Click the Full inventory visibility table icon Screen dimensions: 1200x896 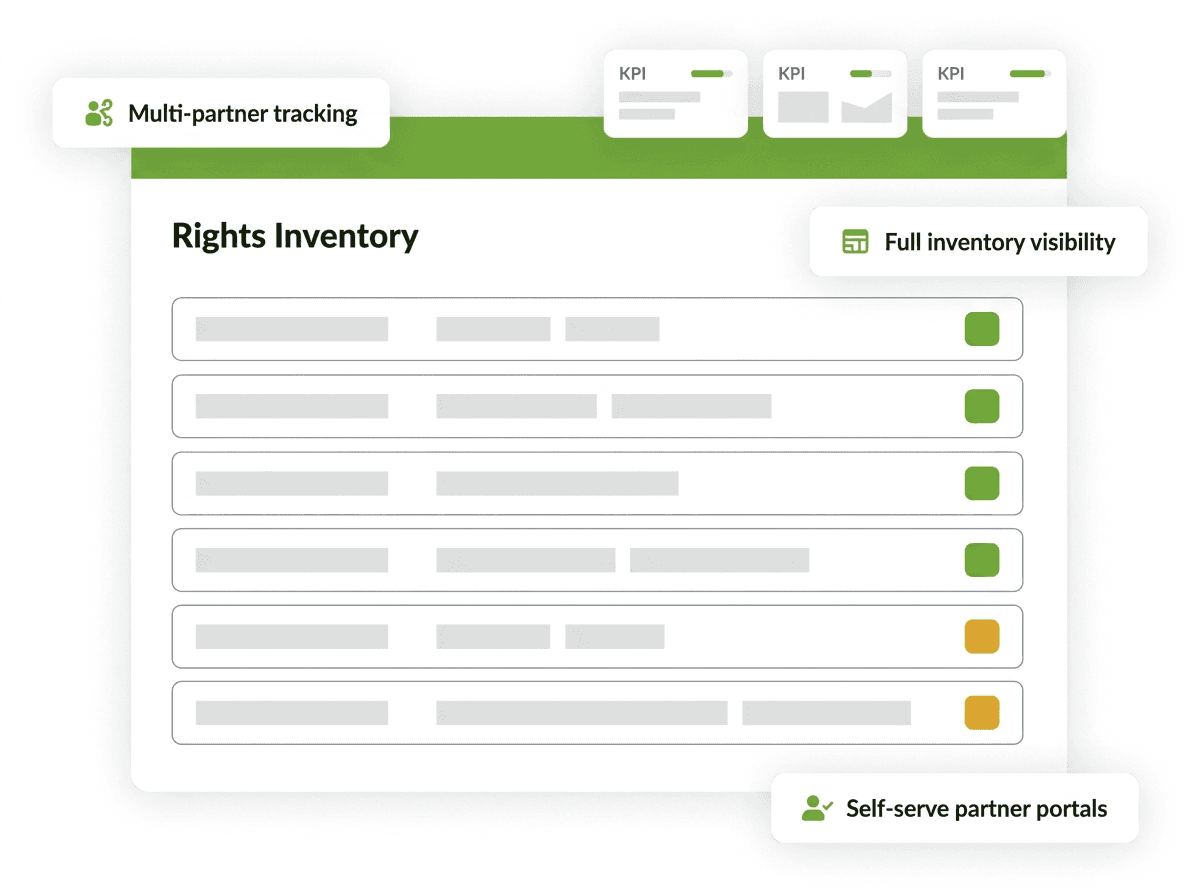[855, 241]
